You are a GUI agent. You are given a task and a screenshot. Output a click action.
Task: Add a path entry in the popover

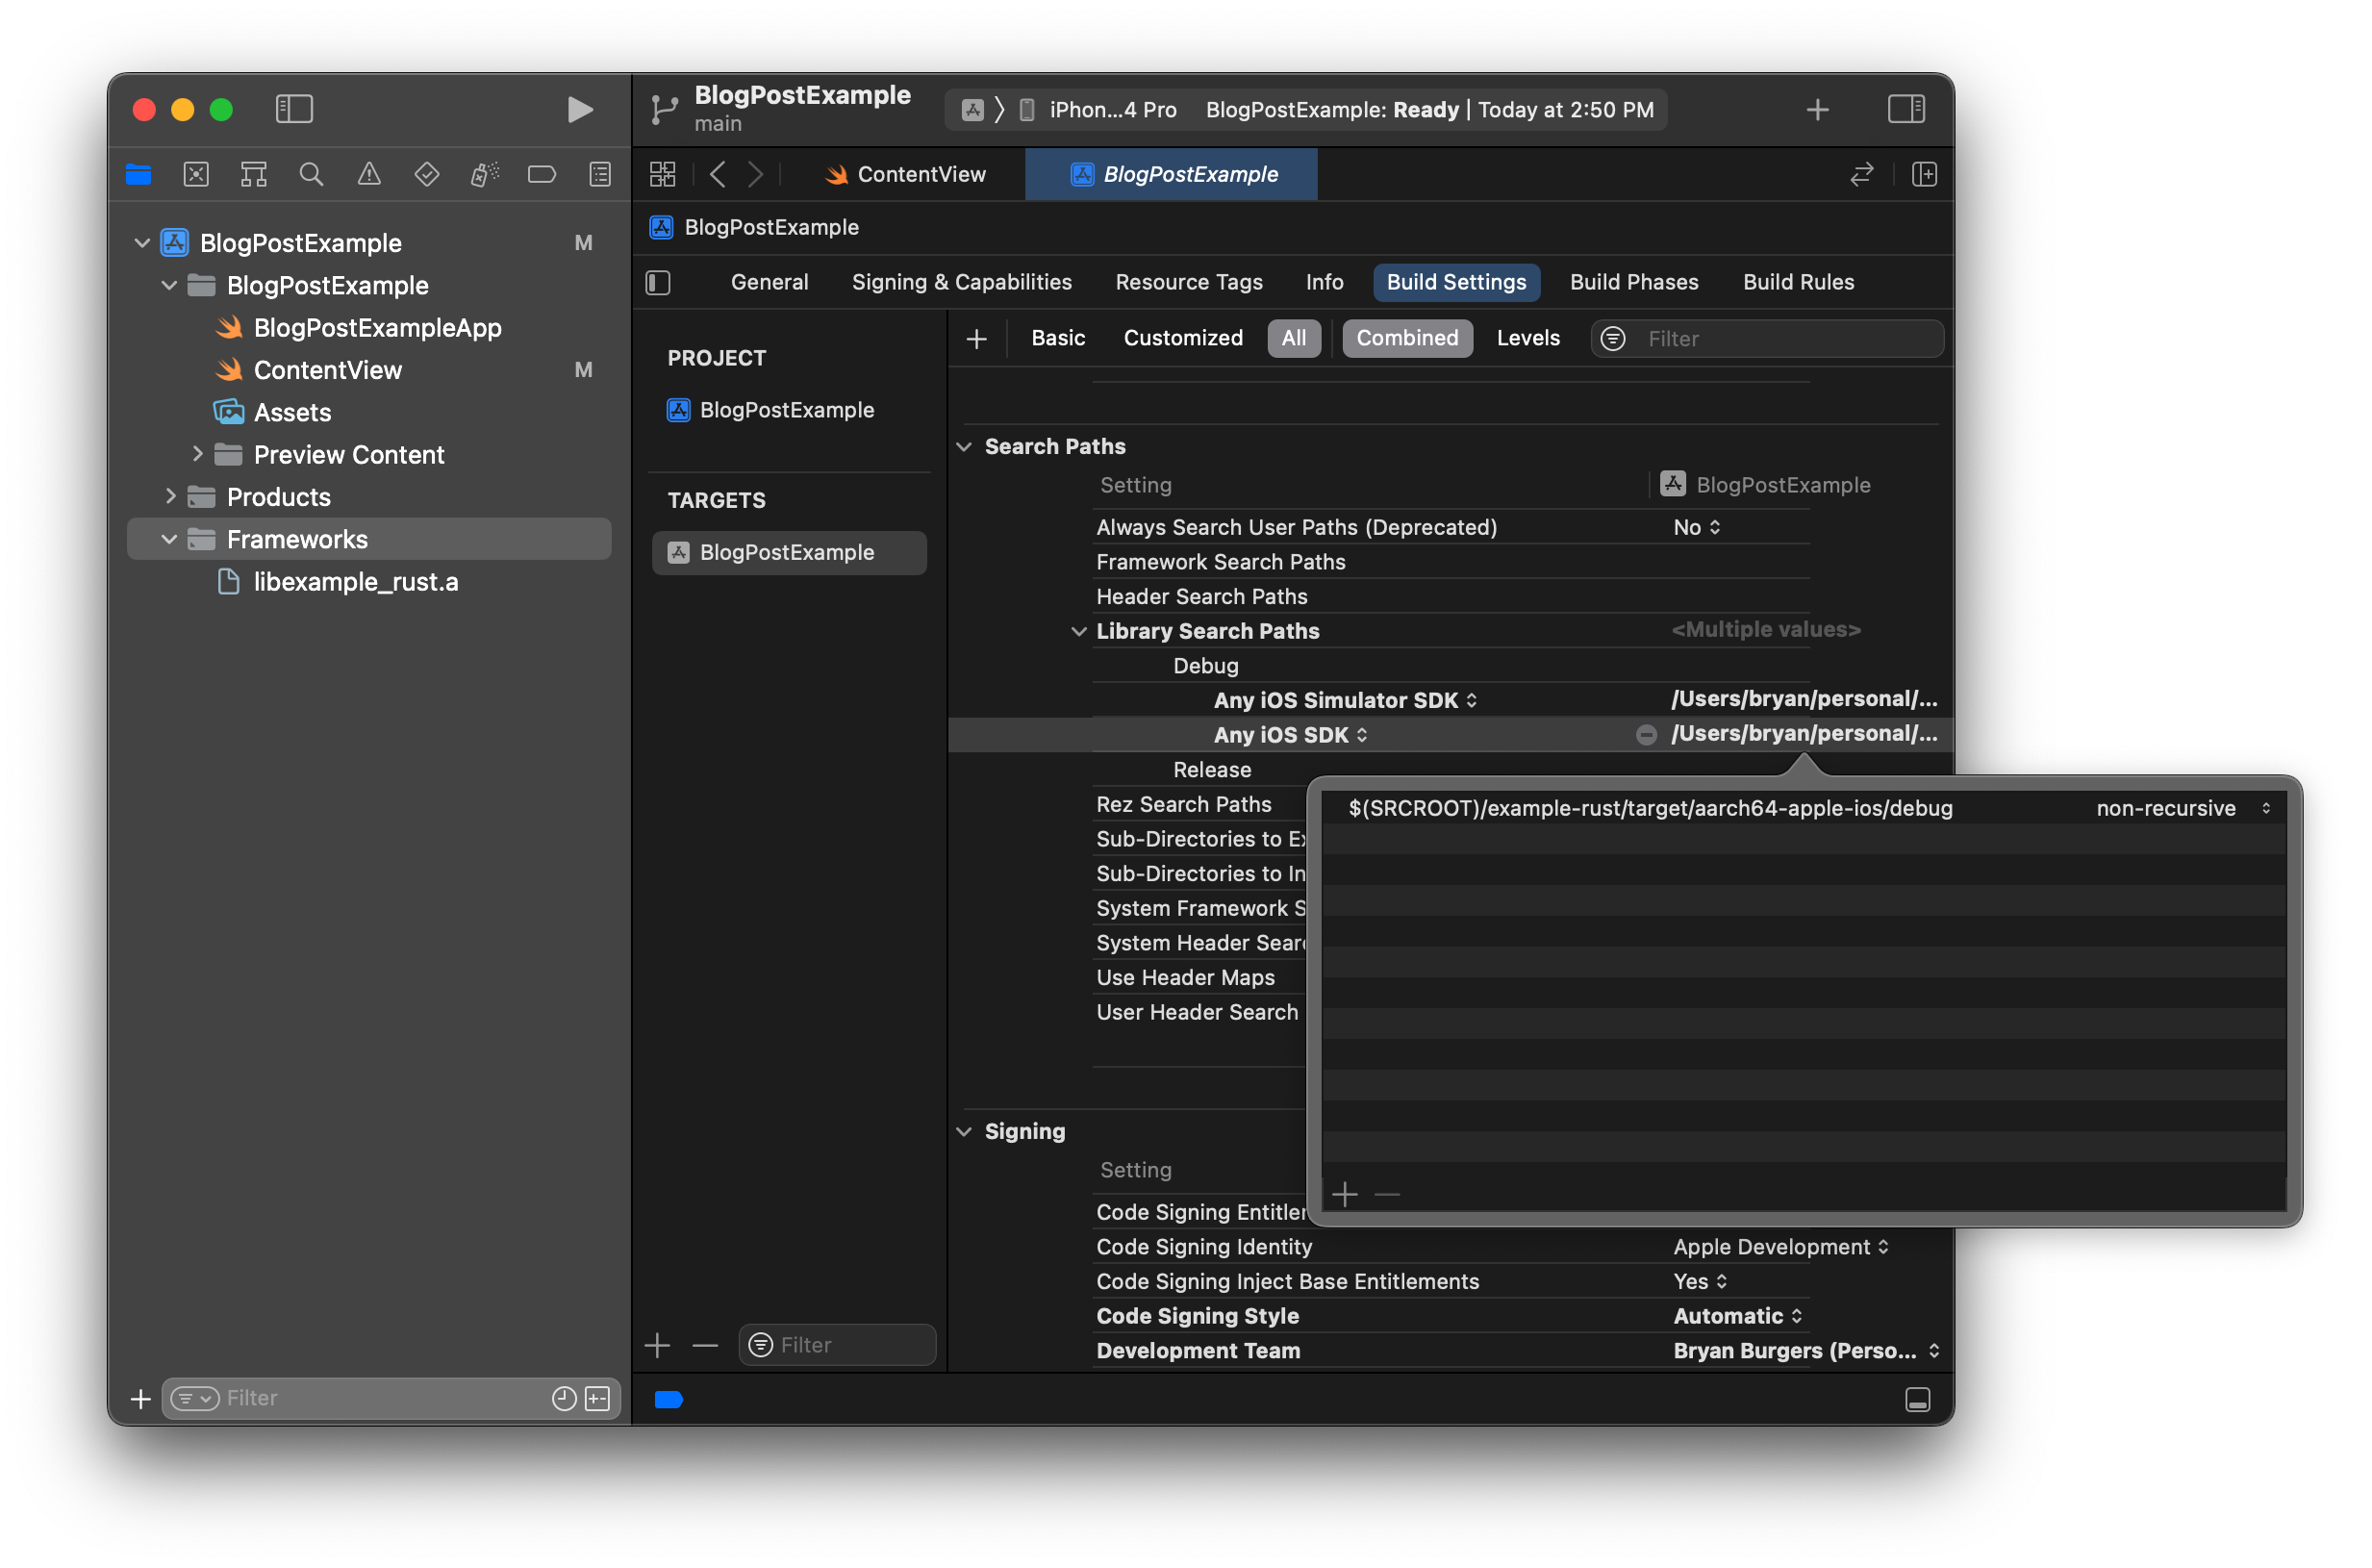[1345, 1194]
